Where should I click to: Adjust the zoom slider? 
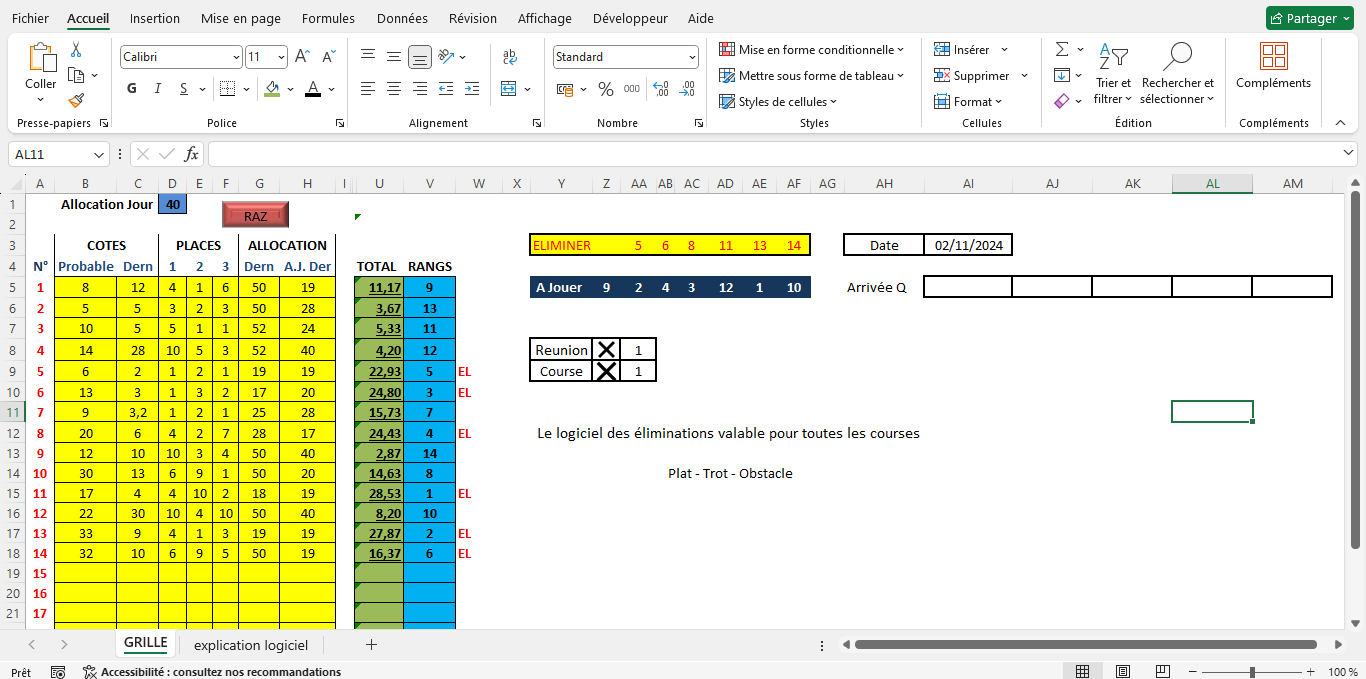(x=1254, y=672)
